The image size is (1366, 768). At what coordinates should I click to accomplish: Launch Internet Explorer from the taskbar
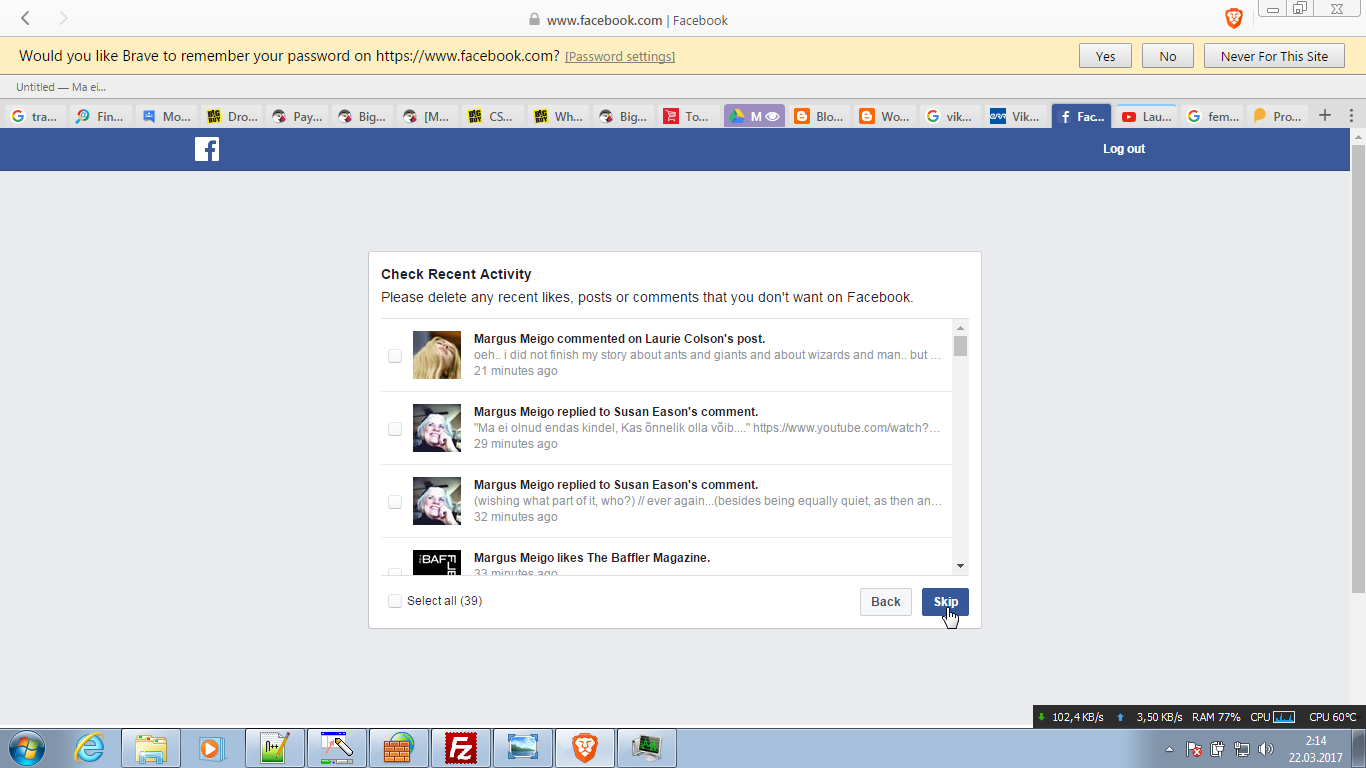click(90, 748)
